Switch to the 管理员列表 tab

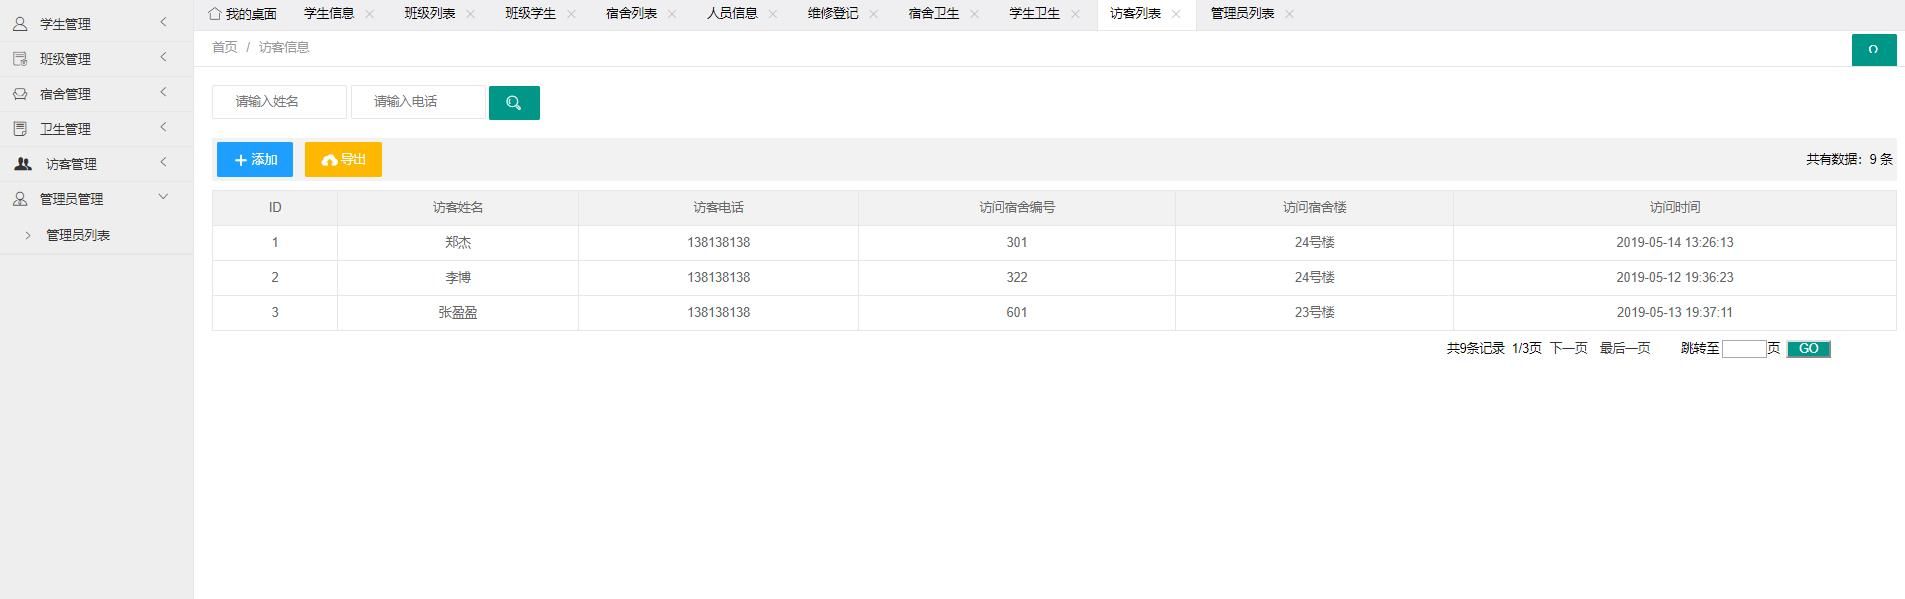(x=1242, y=14)
